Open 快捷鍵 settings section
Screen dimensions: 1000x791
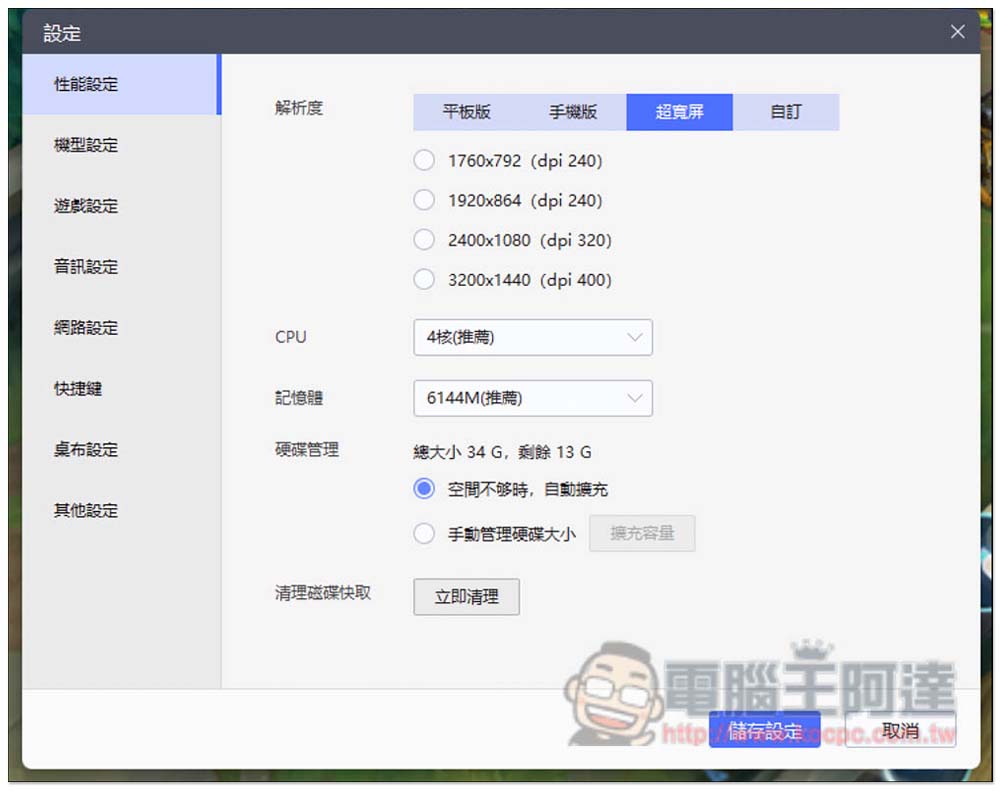(78, 388)
